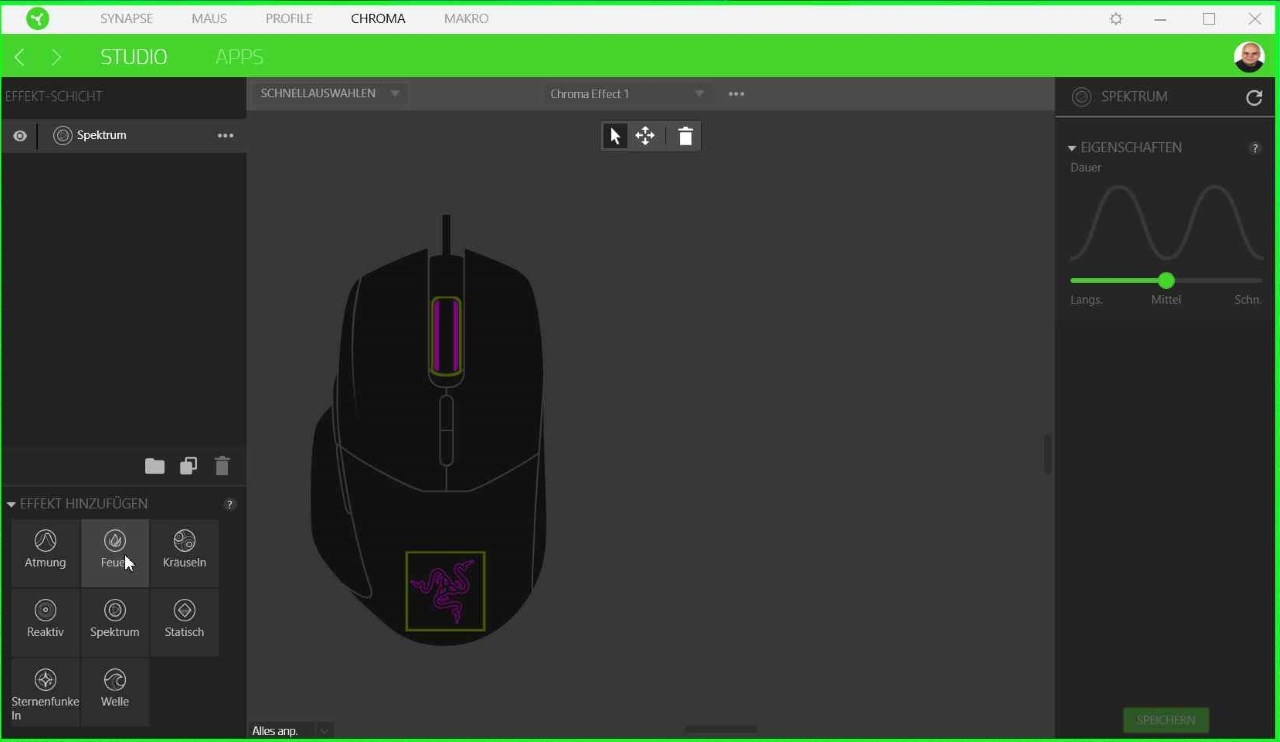Image resolution: width=1280 pixels, height=742 pixels.
Task: Open the SCHNELLAUSWAHLEN dropdown
Action: 330,93
